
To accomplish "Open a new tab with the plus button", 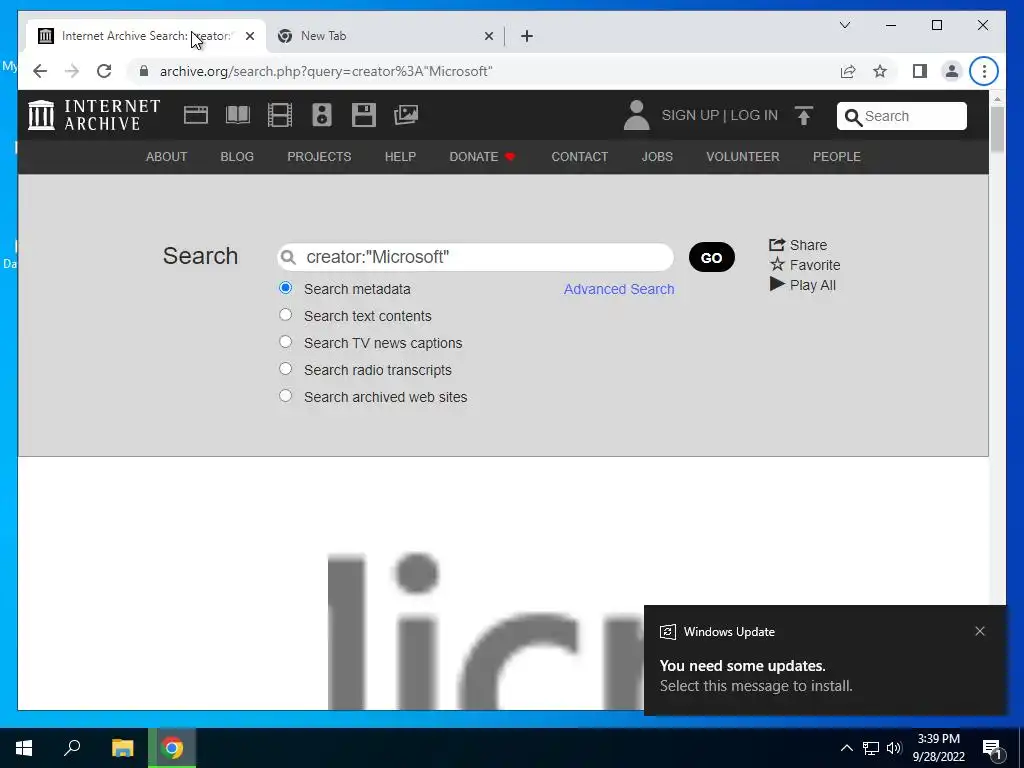I will click(527, 37).
